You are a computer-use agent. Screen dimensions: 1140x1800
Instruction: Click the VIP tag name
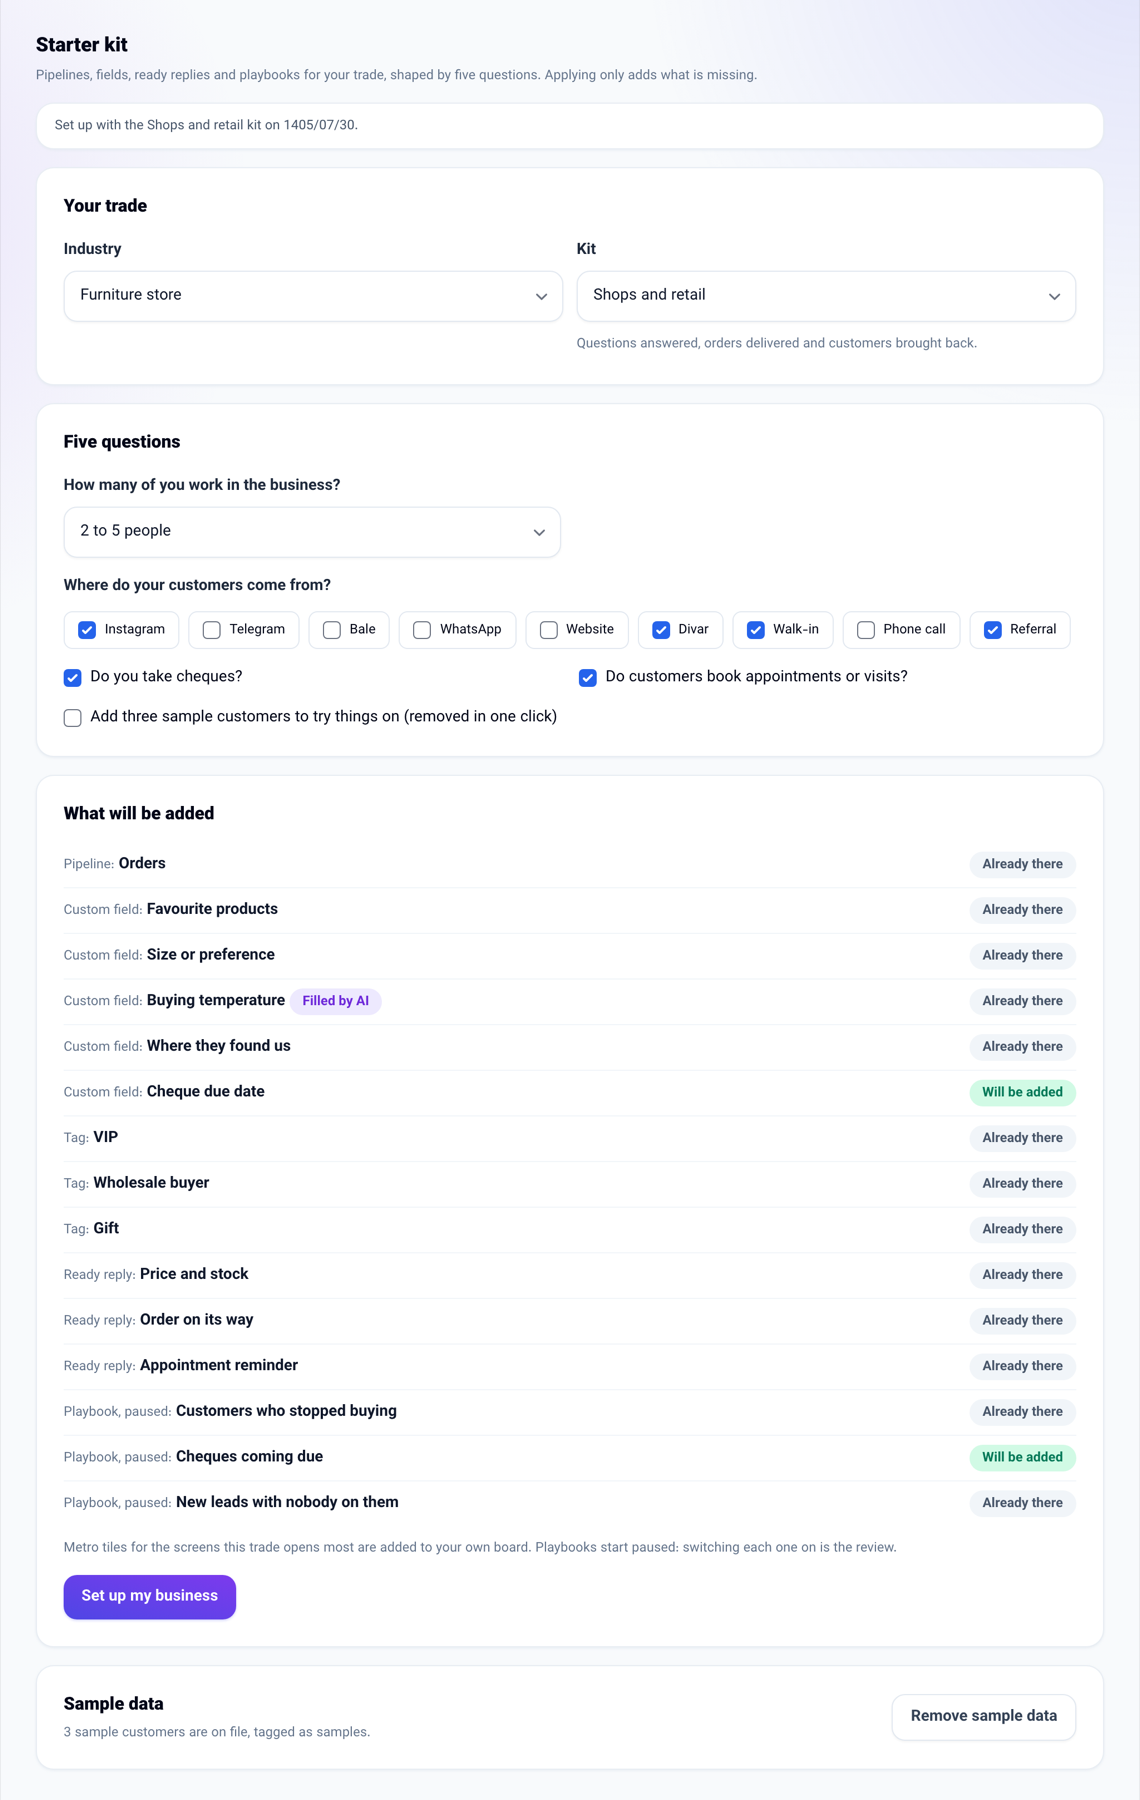[x=106, y=1137]
